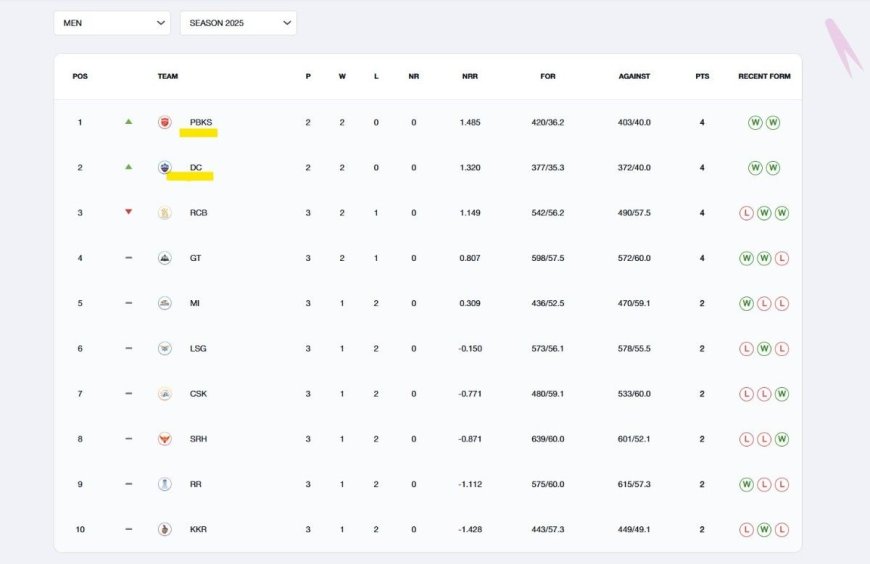Click FOR value 542/56.2

pos(548,213)
